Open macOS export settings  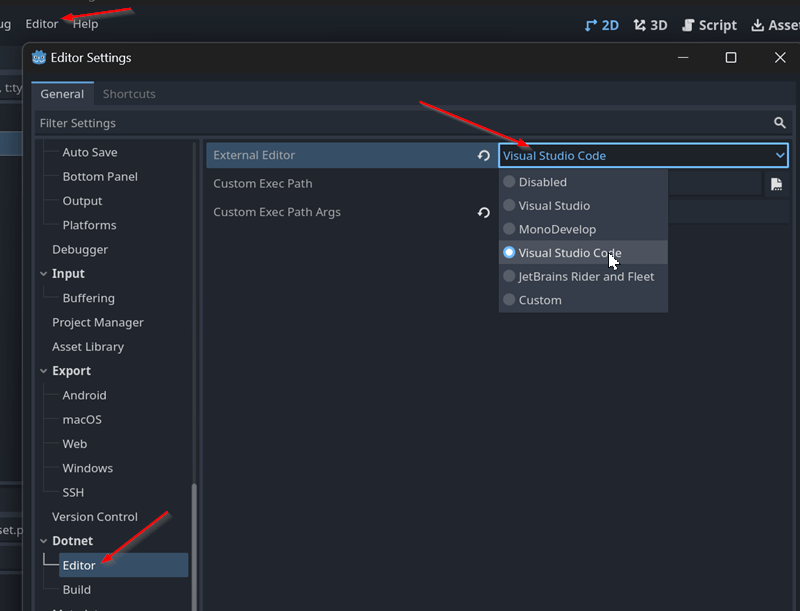pyautogui.click(x=82, y=420)
